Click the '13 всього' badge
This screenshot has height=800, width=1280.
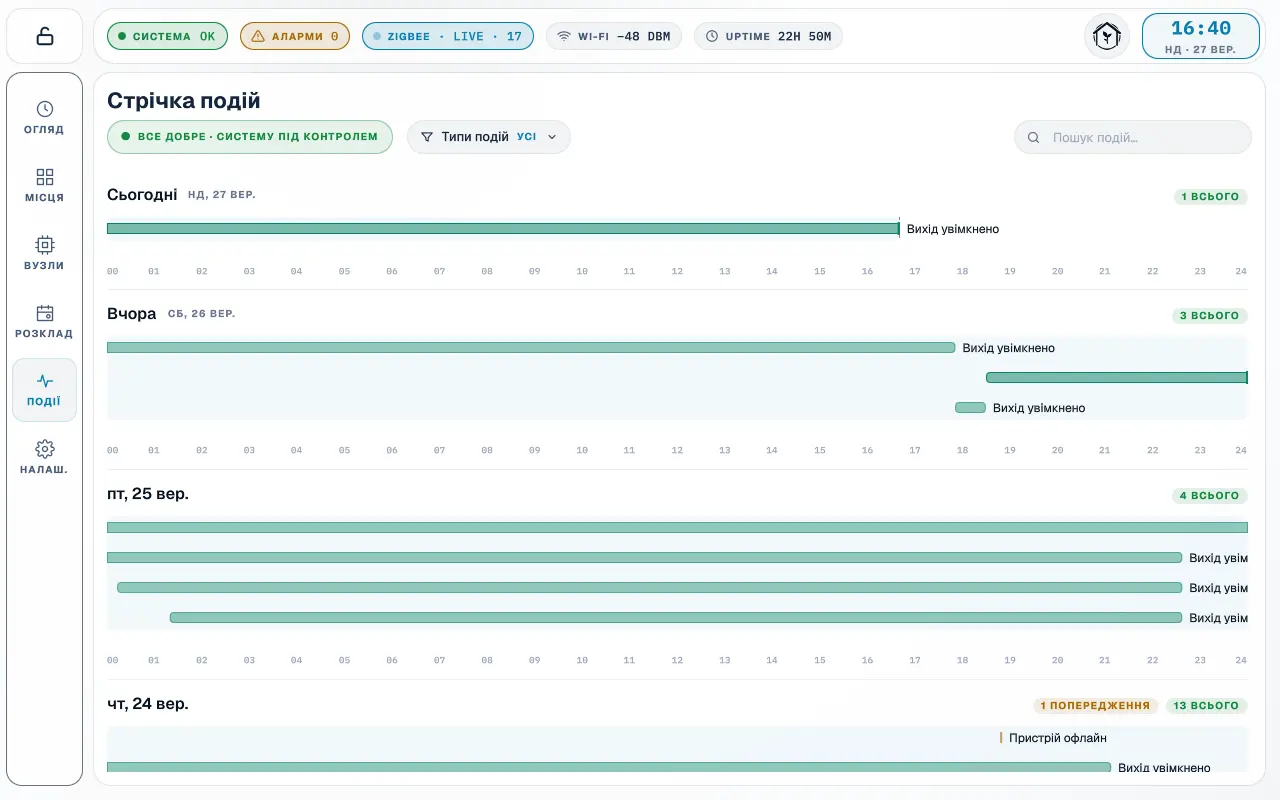click(1206, 706)
